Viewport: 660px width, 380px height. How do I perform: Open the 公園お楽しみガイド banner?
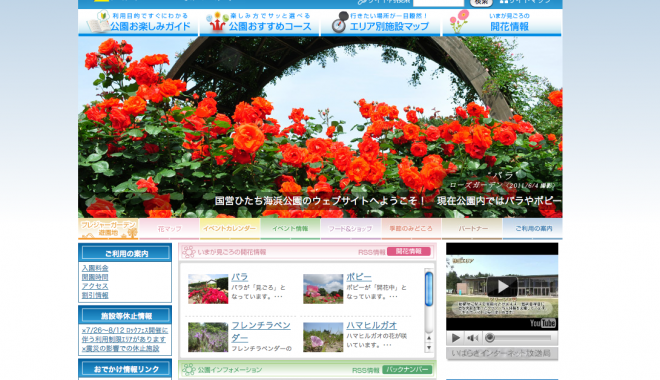tap(138, 22)
